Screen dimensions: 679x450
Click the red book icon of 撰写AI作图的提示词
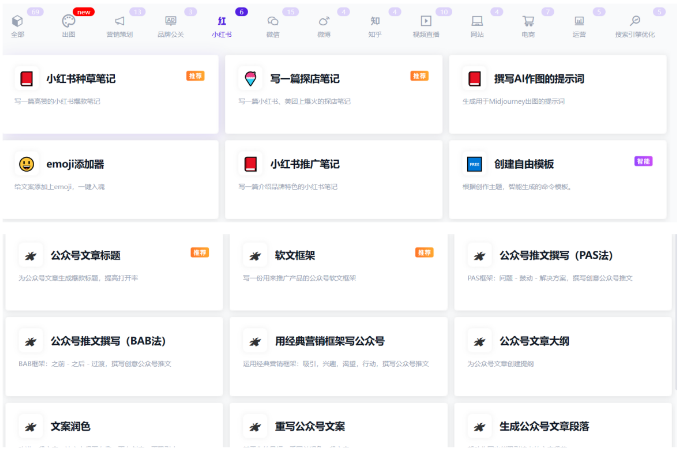(x=475, y=78)
